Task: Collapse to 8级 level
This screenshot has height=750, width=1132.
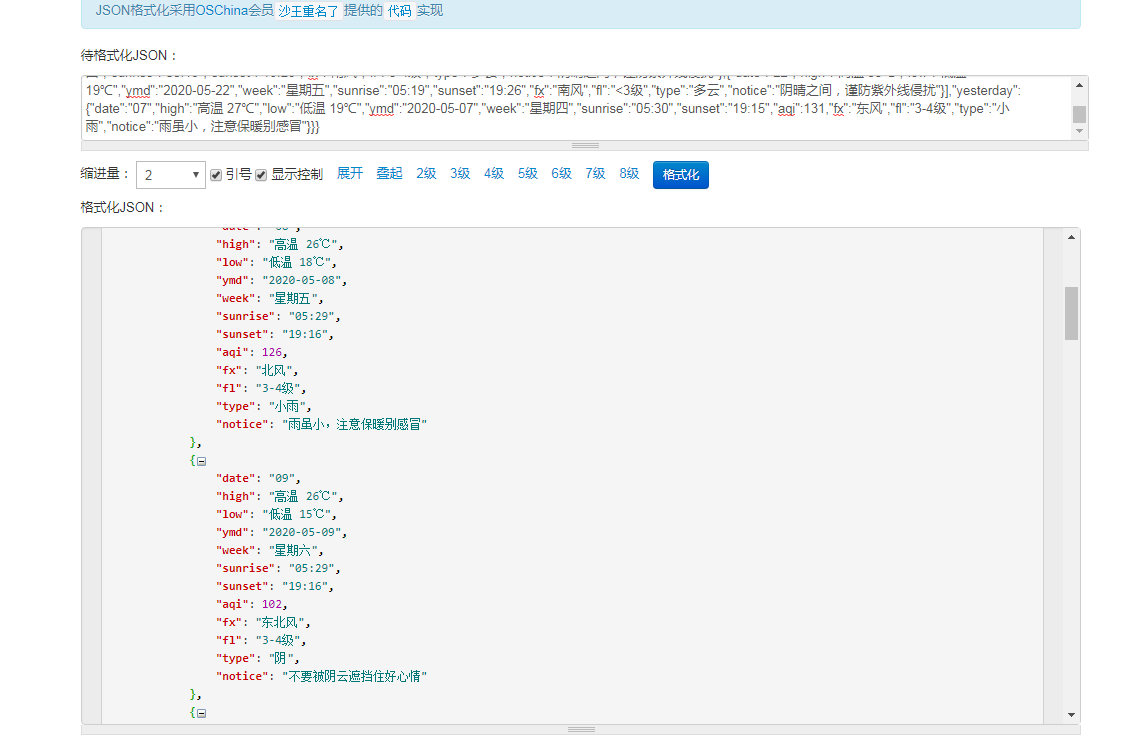Action: [630, 173]
